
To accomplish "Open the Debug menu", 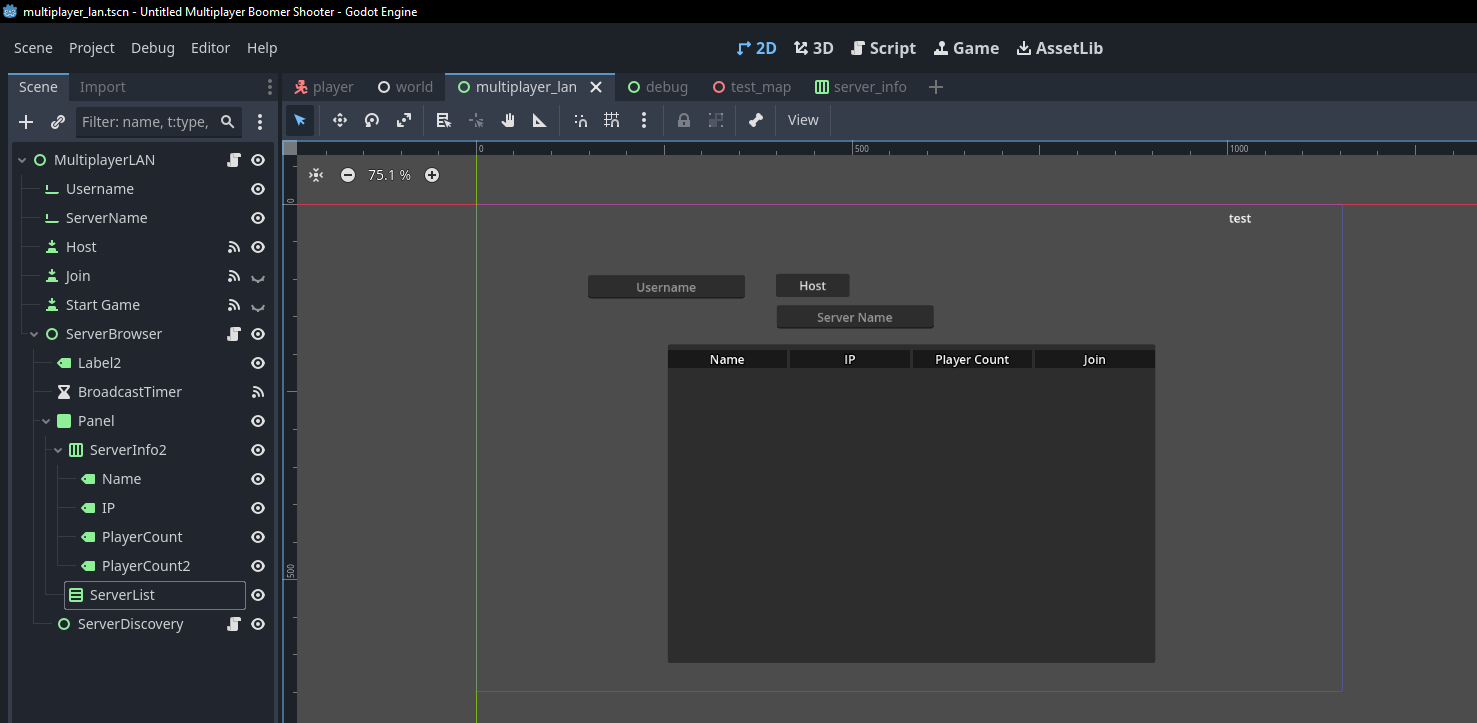I will [152, 48].
